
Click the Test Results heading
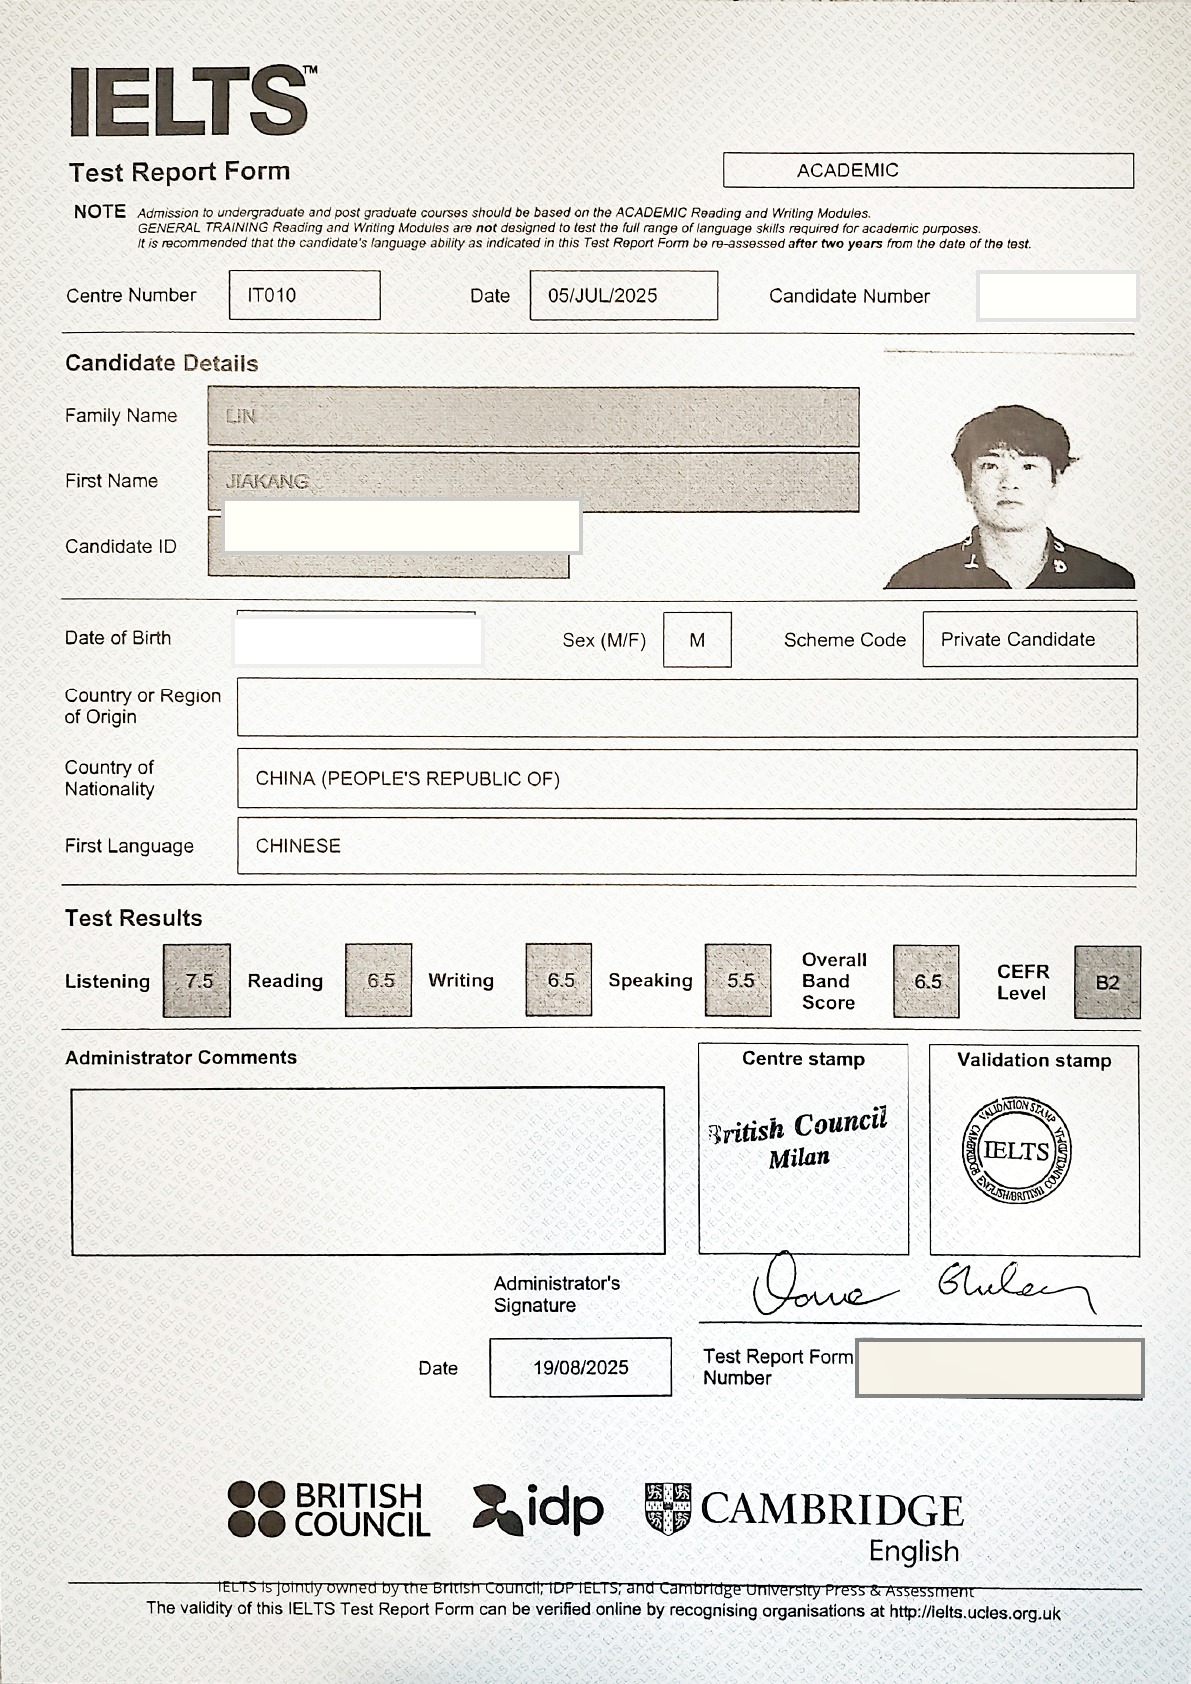(134, 918)
